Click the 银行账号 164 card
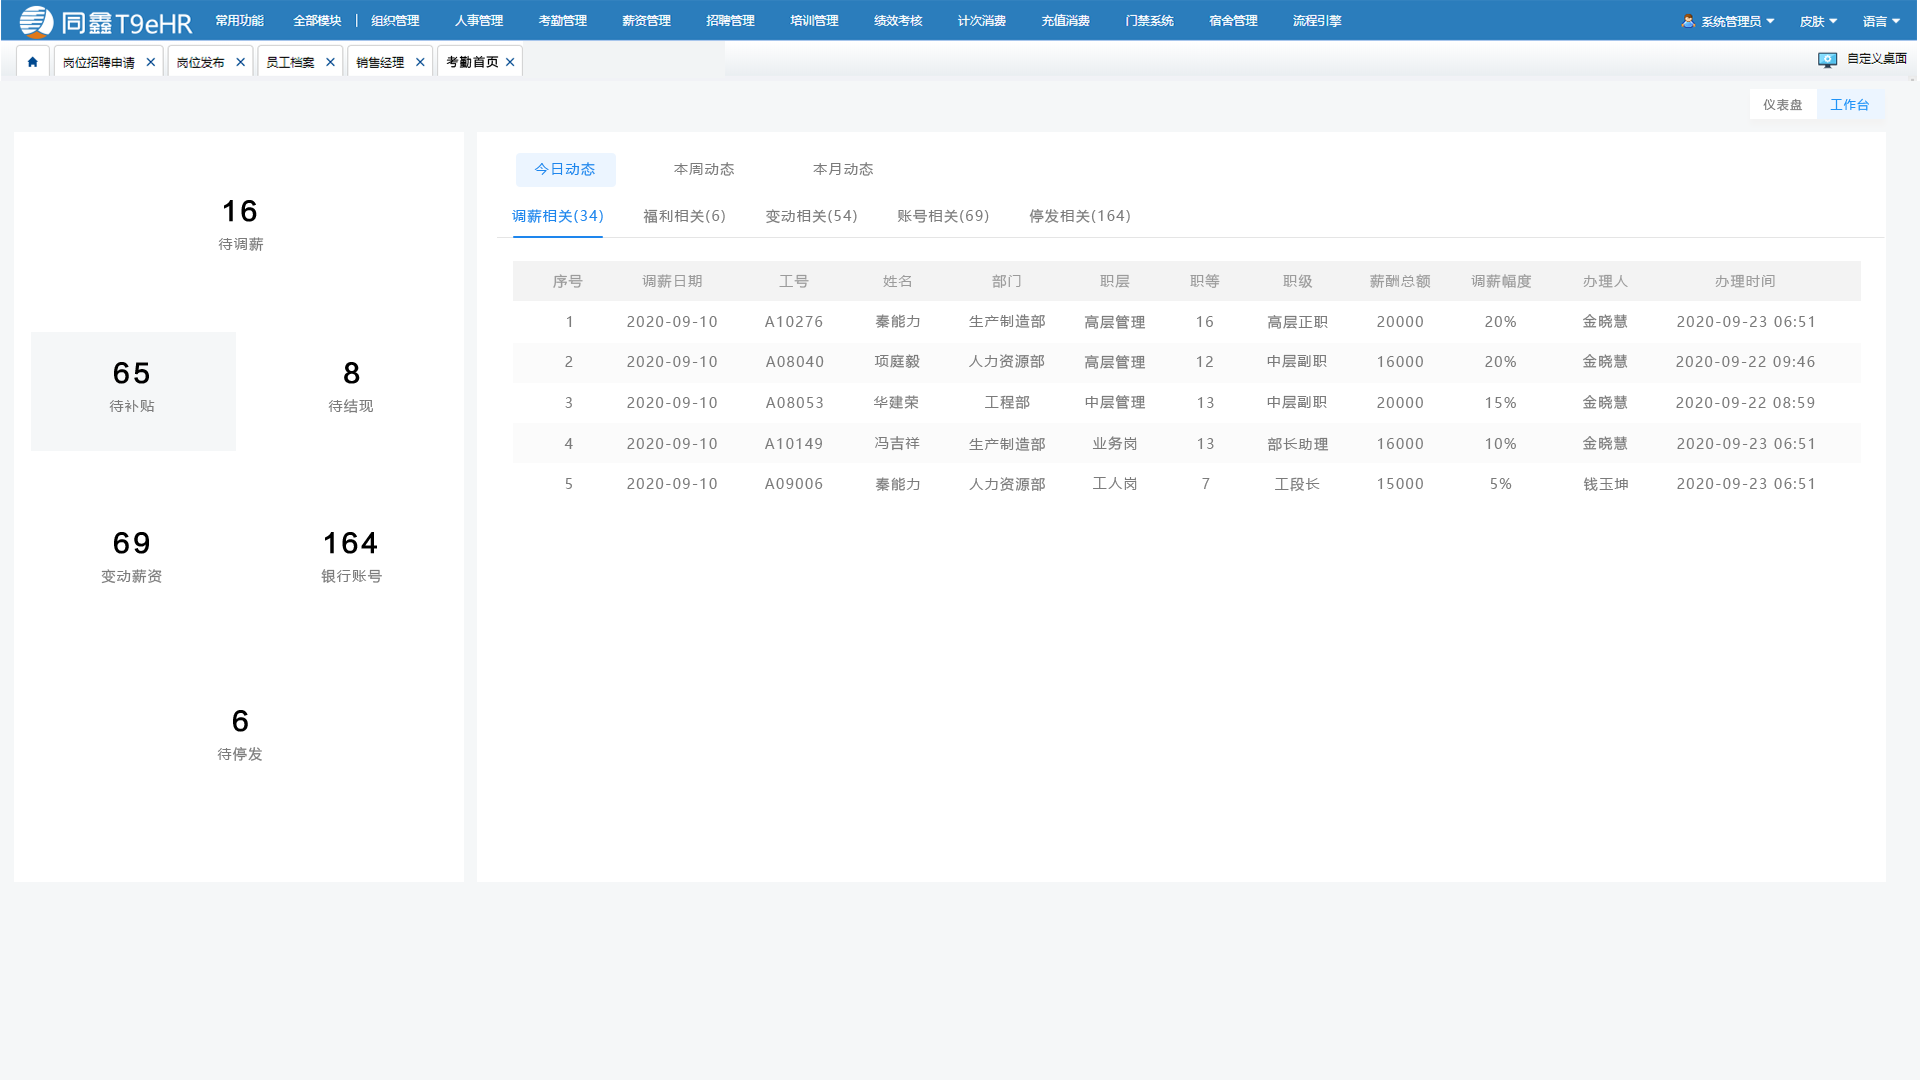1920x1080 pixels. (351, 557)
